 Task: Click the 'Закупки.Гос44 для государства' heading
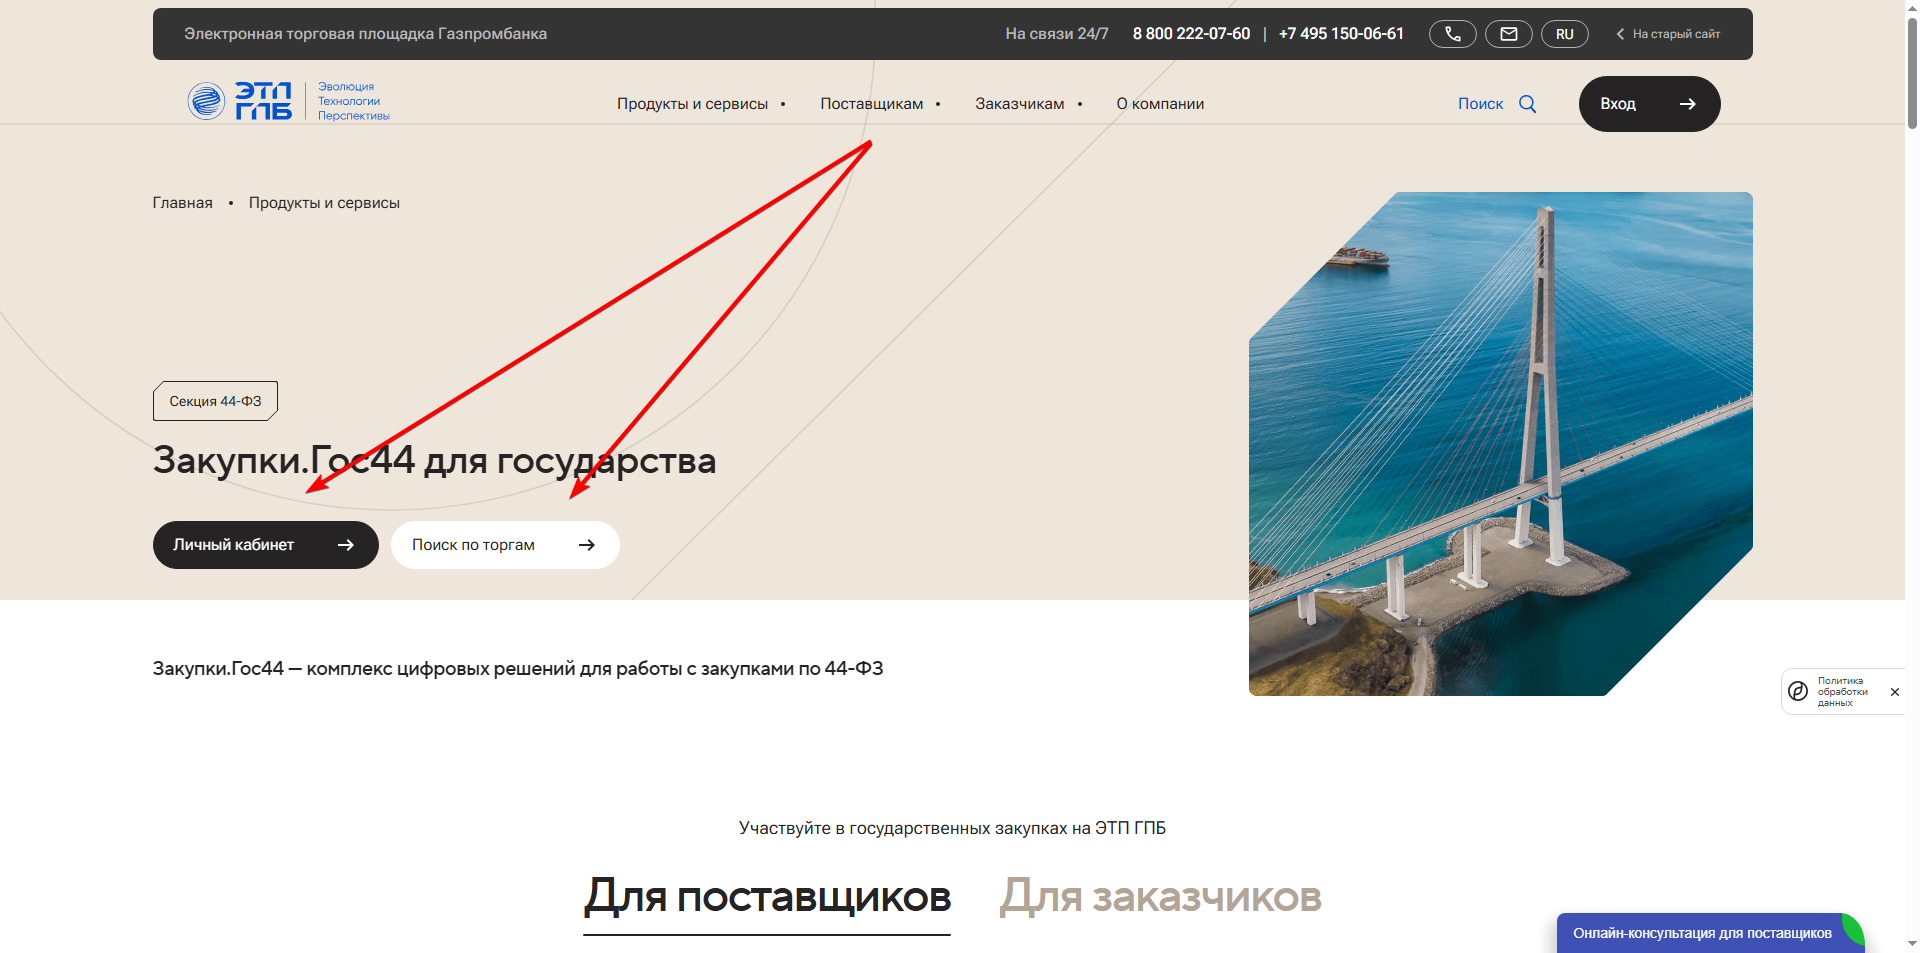point(434,460)
